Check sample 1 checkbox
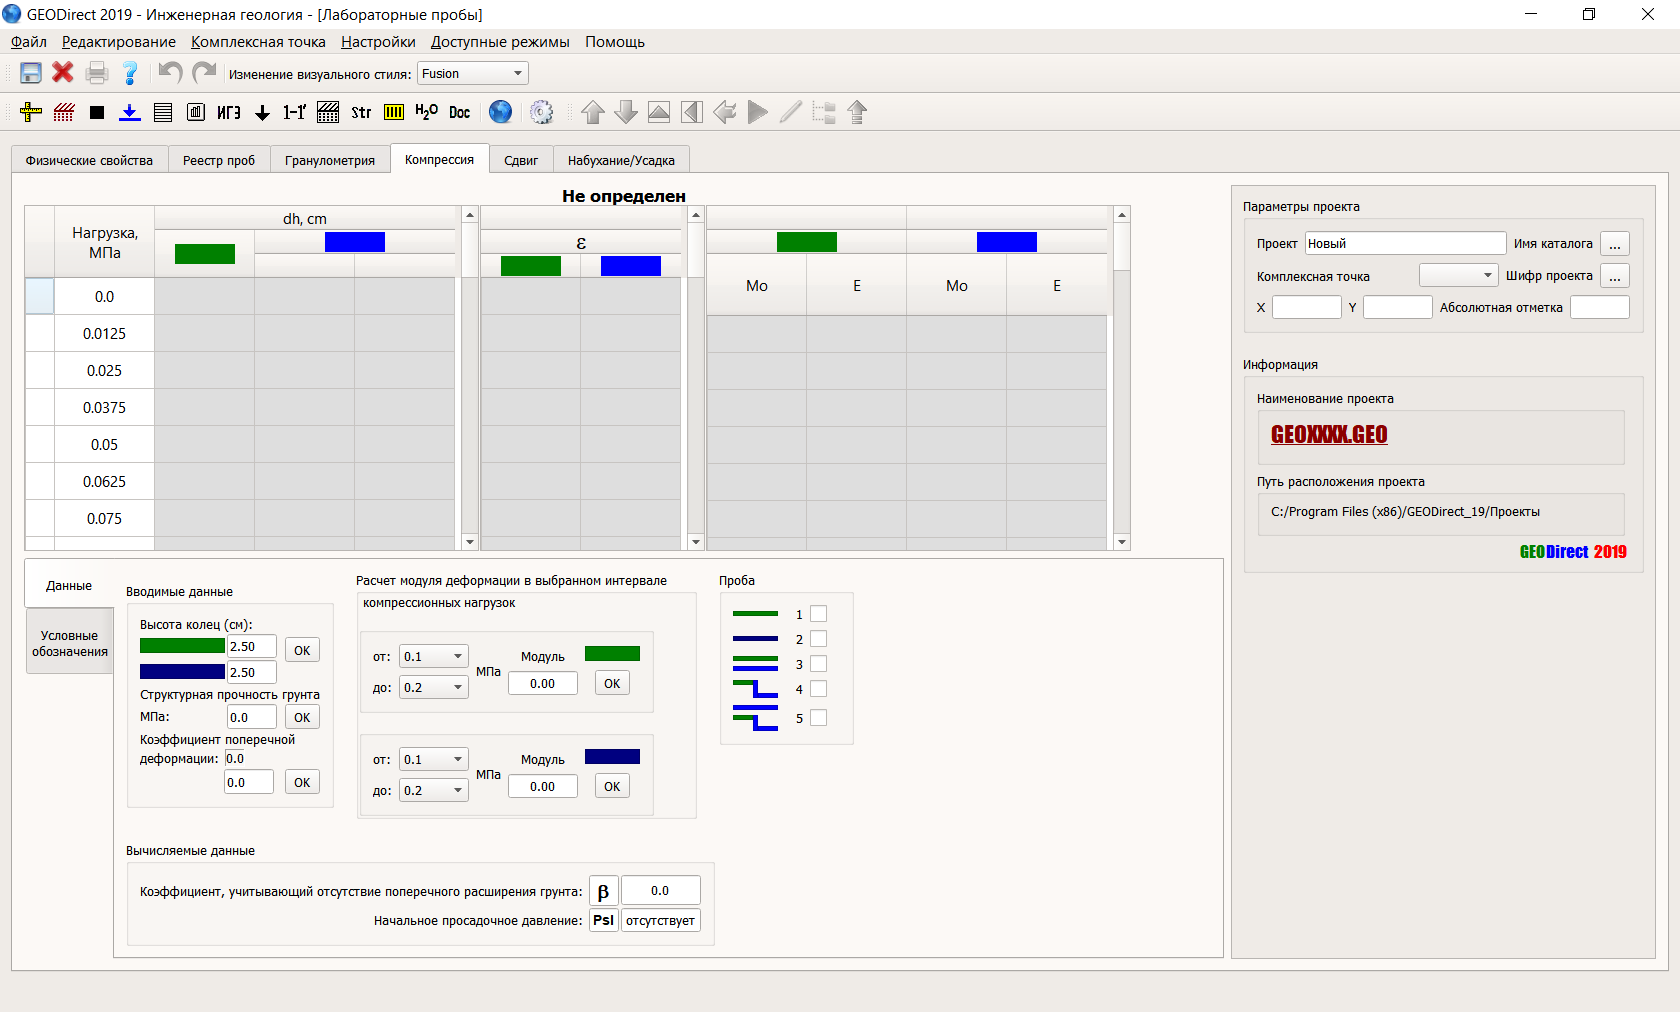The width and height of the screenshot is (1680, 1012). coord(818,614)
